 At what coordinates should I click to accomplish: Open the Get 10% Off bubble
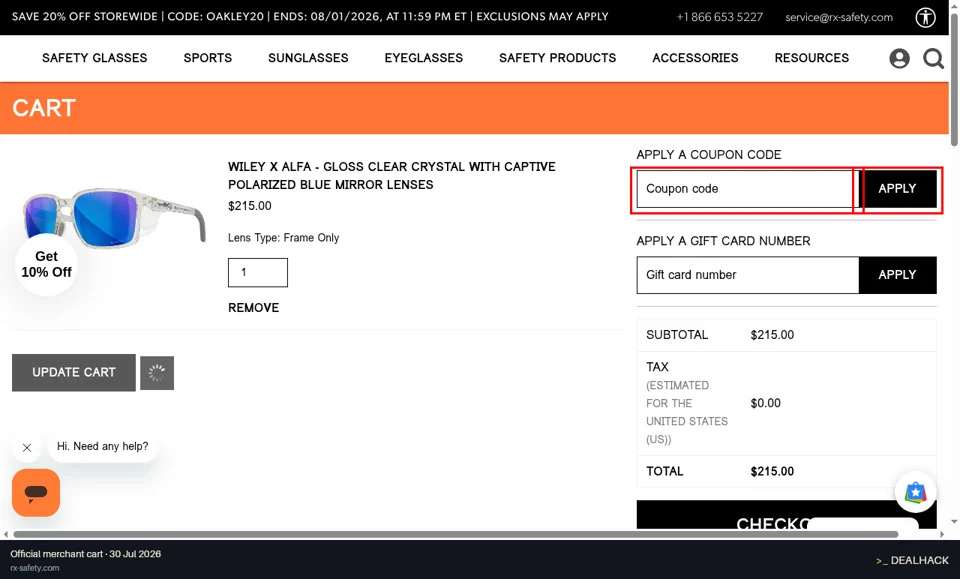(x=47, y=264)
